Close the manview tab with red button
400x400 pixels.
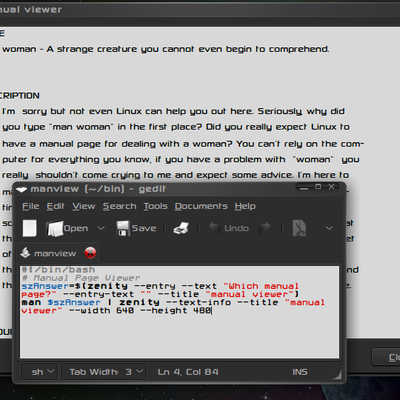90,253
